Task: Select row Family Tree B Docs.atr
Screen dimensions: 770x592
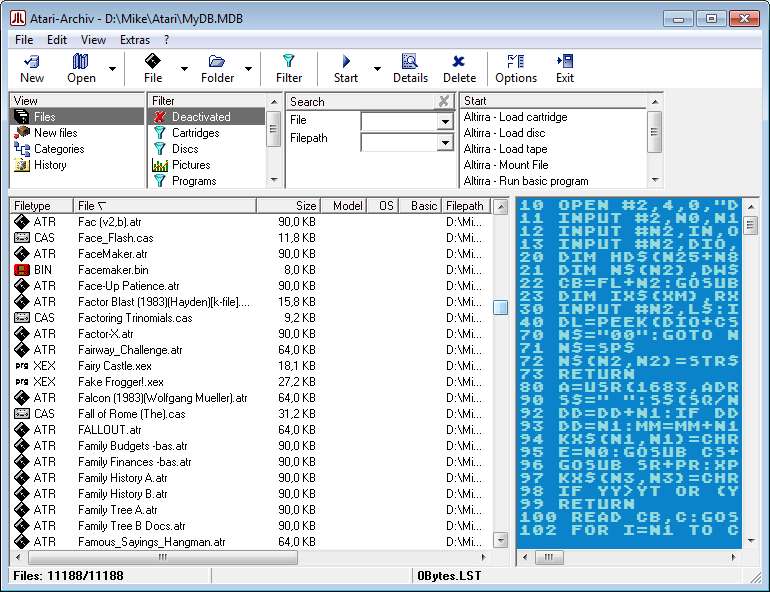Action: tap(250, 526)
